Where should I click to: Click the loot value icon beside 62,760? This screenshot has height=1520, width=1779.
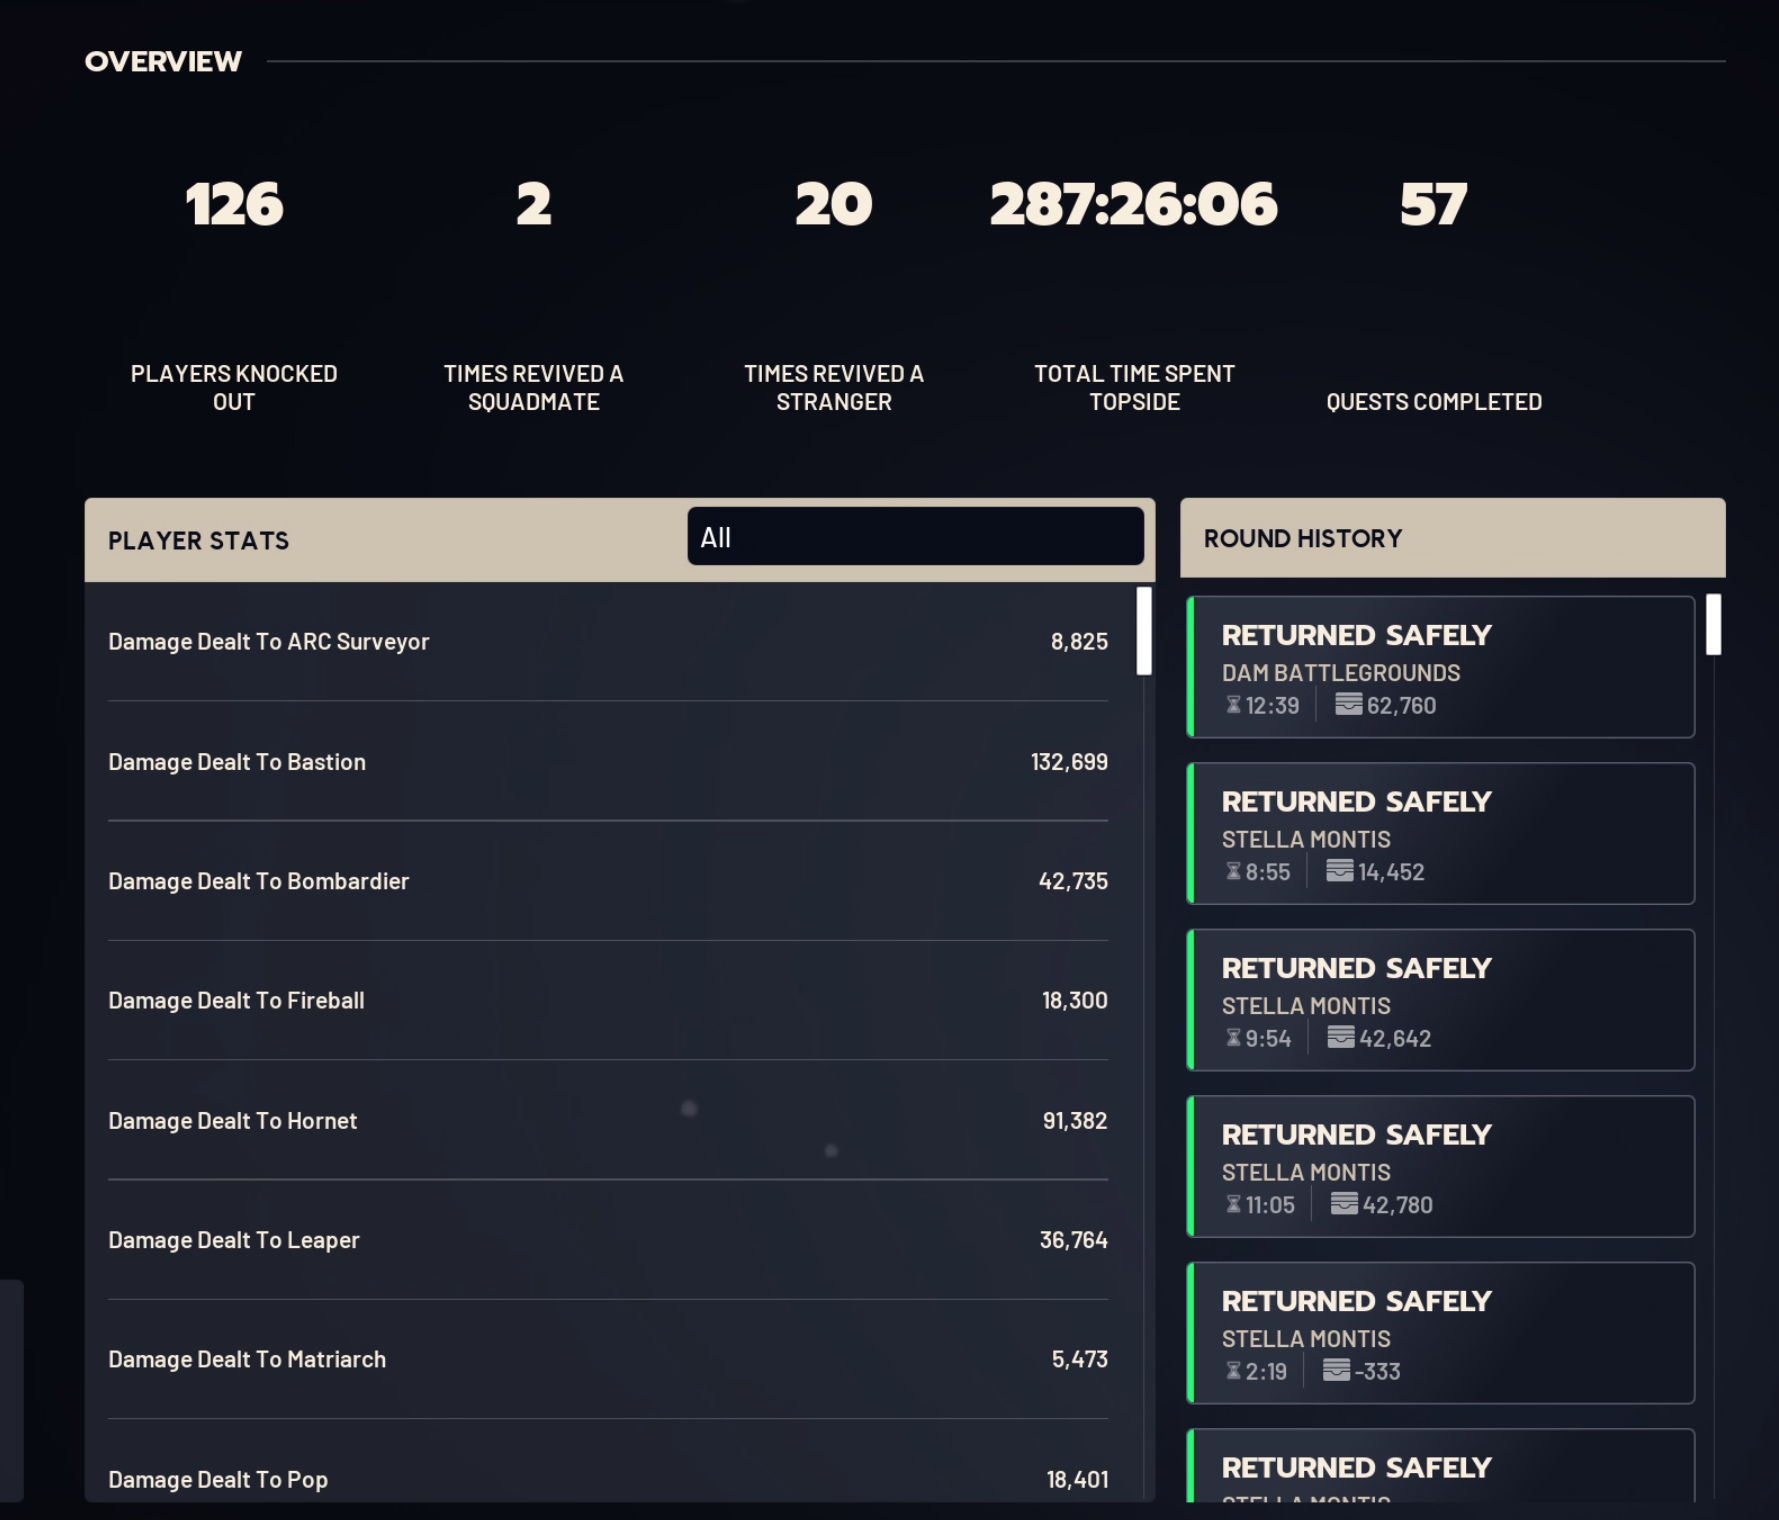[1348, 704]
